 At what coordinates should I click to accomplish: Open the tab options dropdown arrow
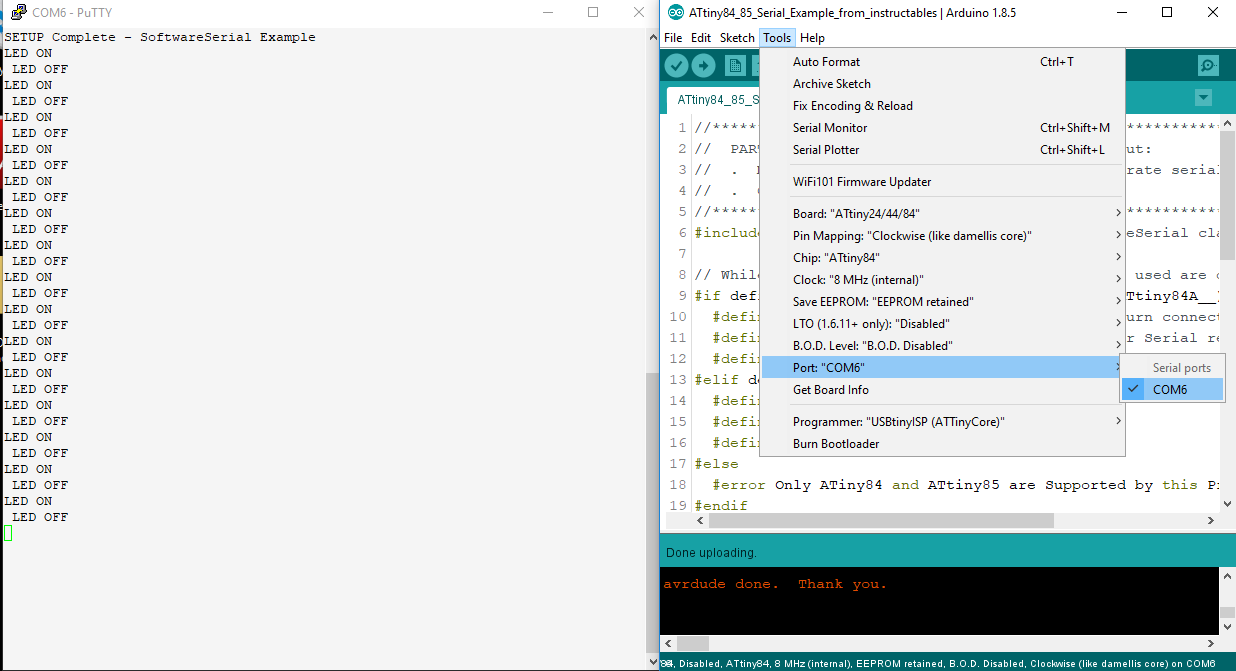1203,98
